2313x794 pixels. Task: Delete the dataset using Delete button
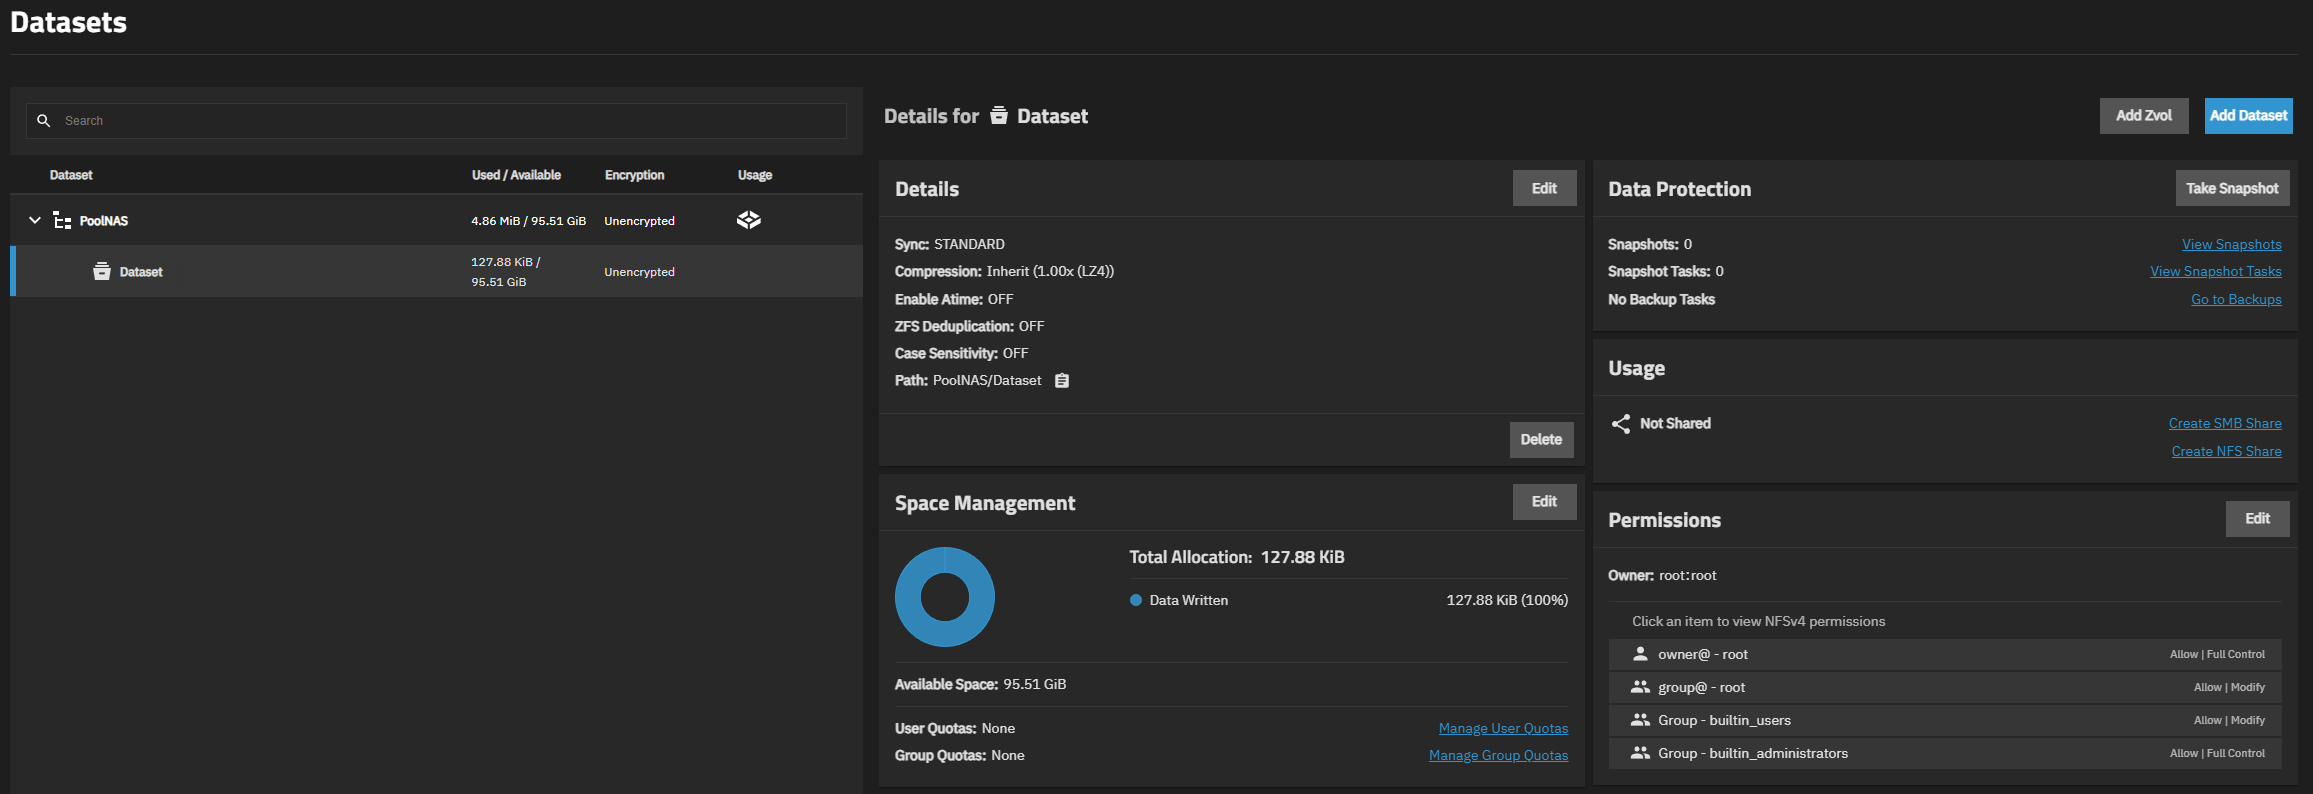click(1540, 440)
